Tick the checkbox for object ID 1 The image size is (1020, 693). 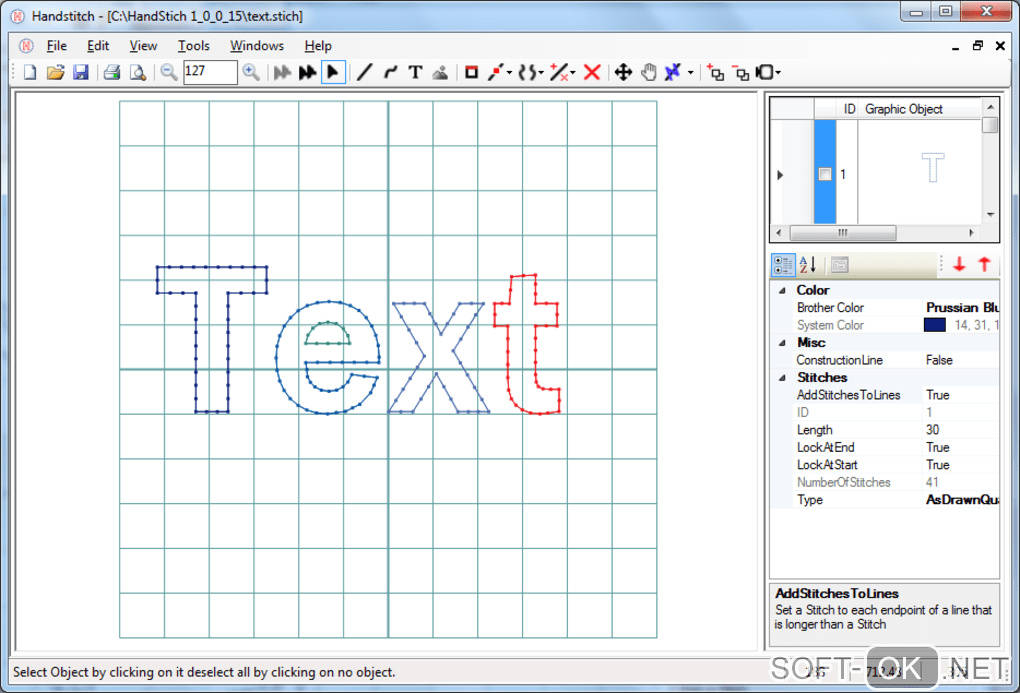pyautogui.click(x=825, y=174)
